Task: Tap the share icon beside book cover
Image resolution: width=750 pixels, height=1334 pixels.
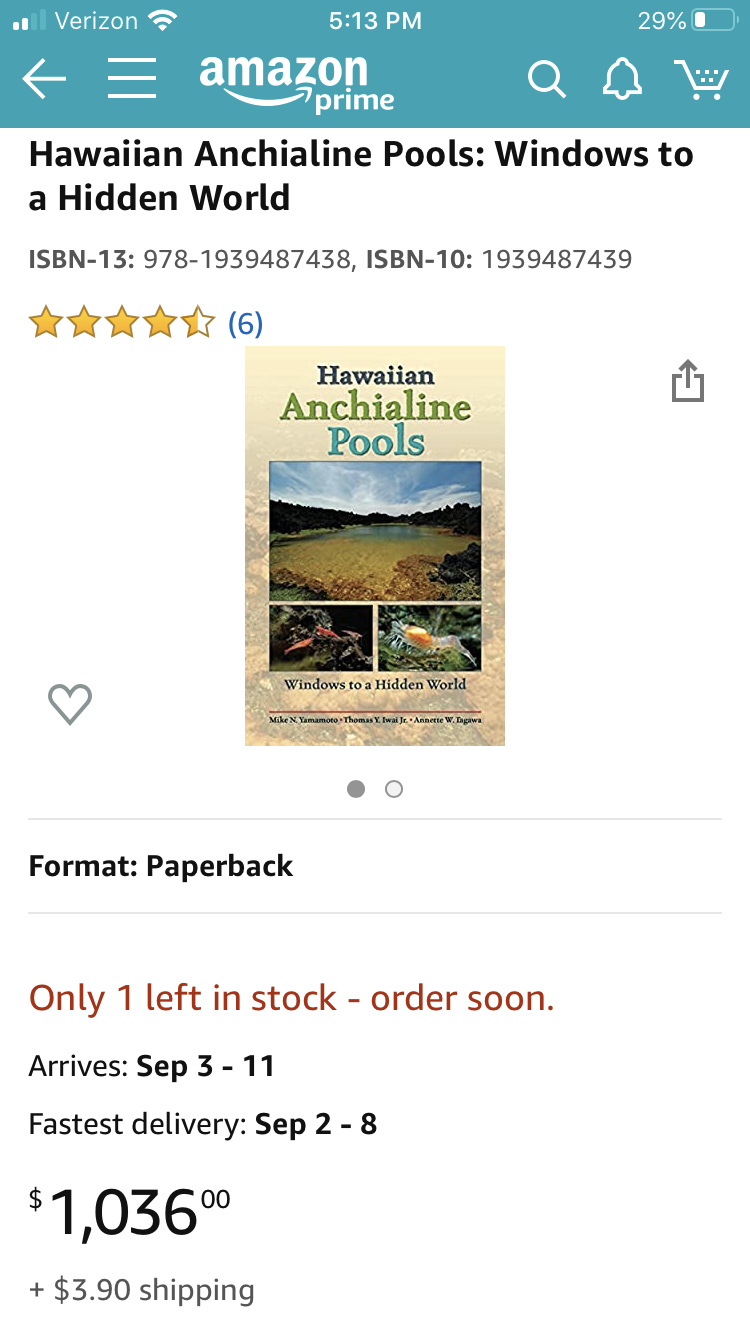Action: (688, 381)
